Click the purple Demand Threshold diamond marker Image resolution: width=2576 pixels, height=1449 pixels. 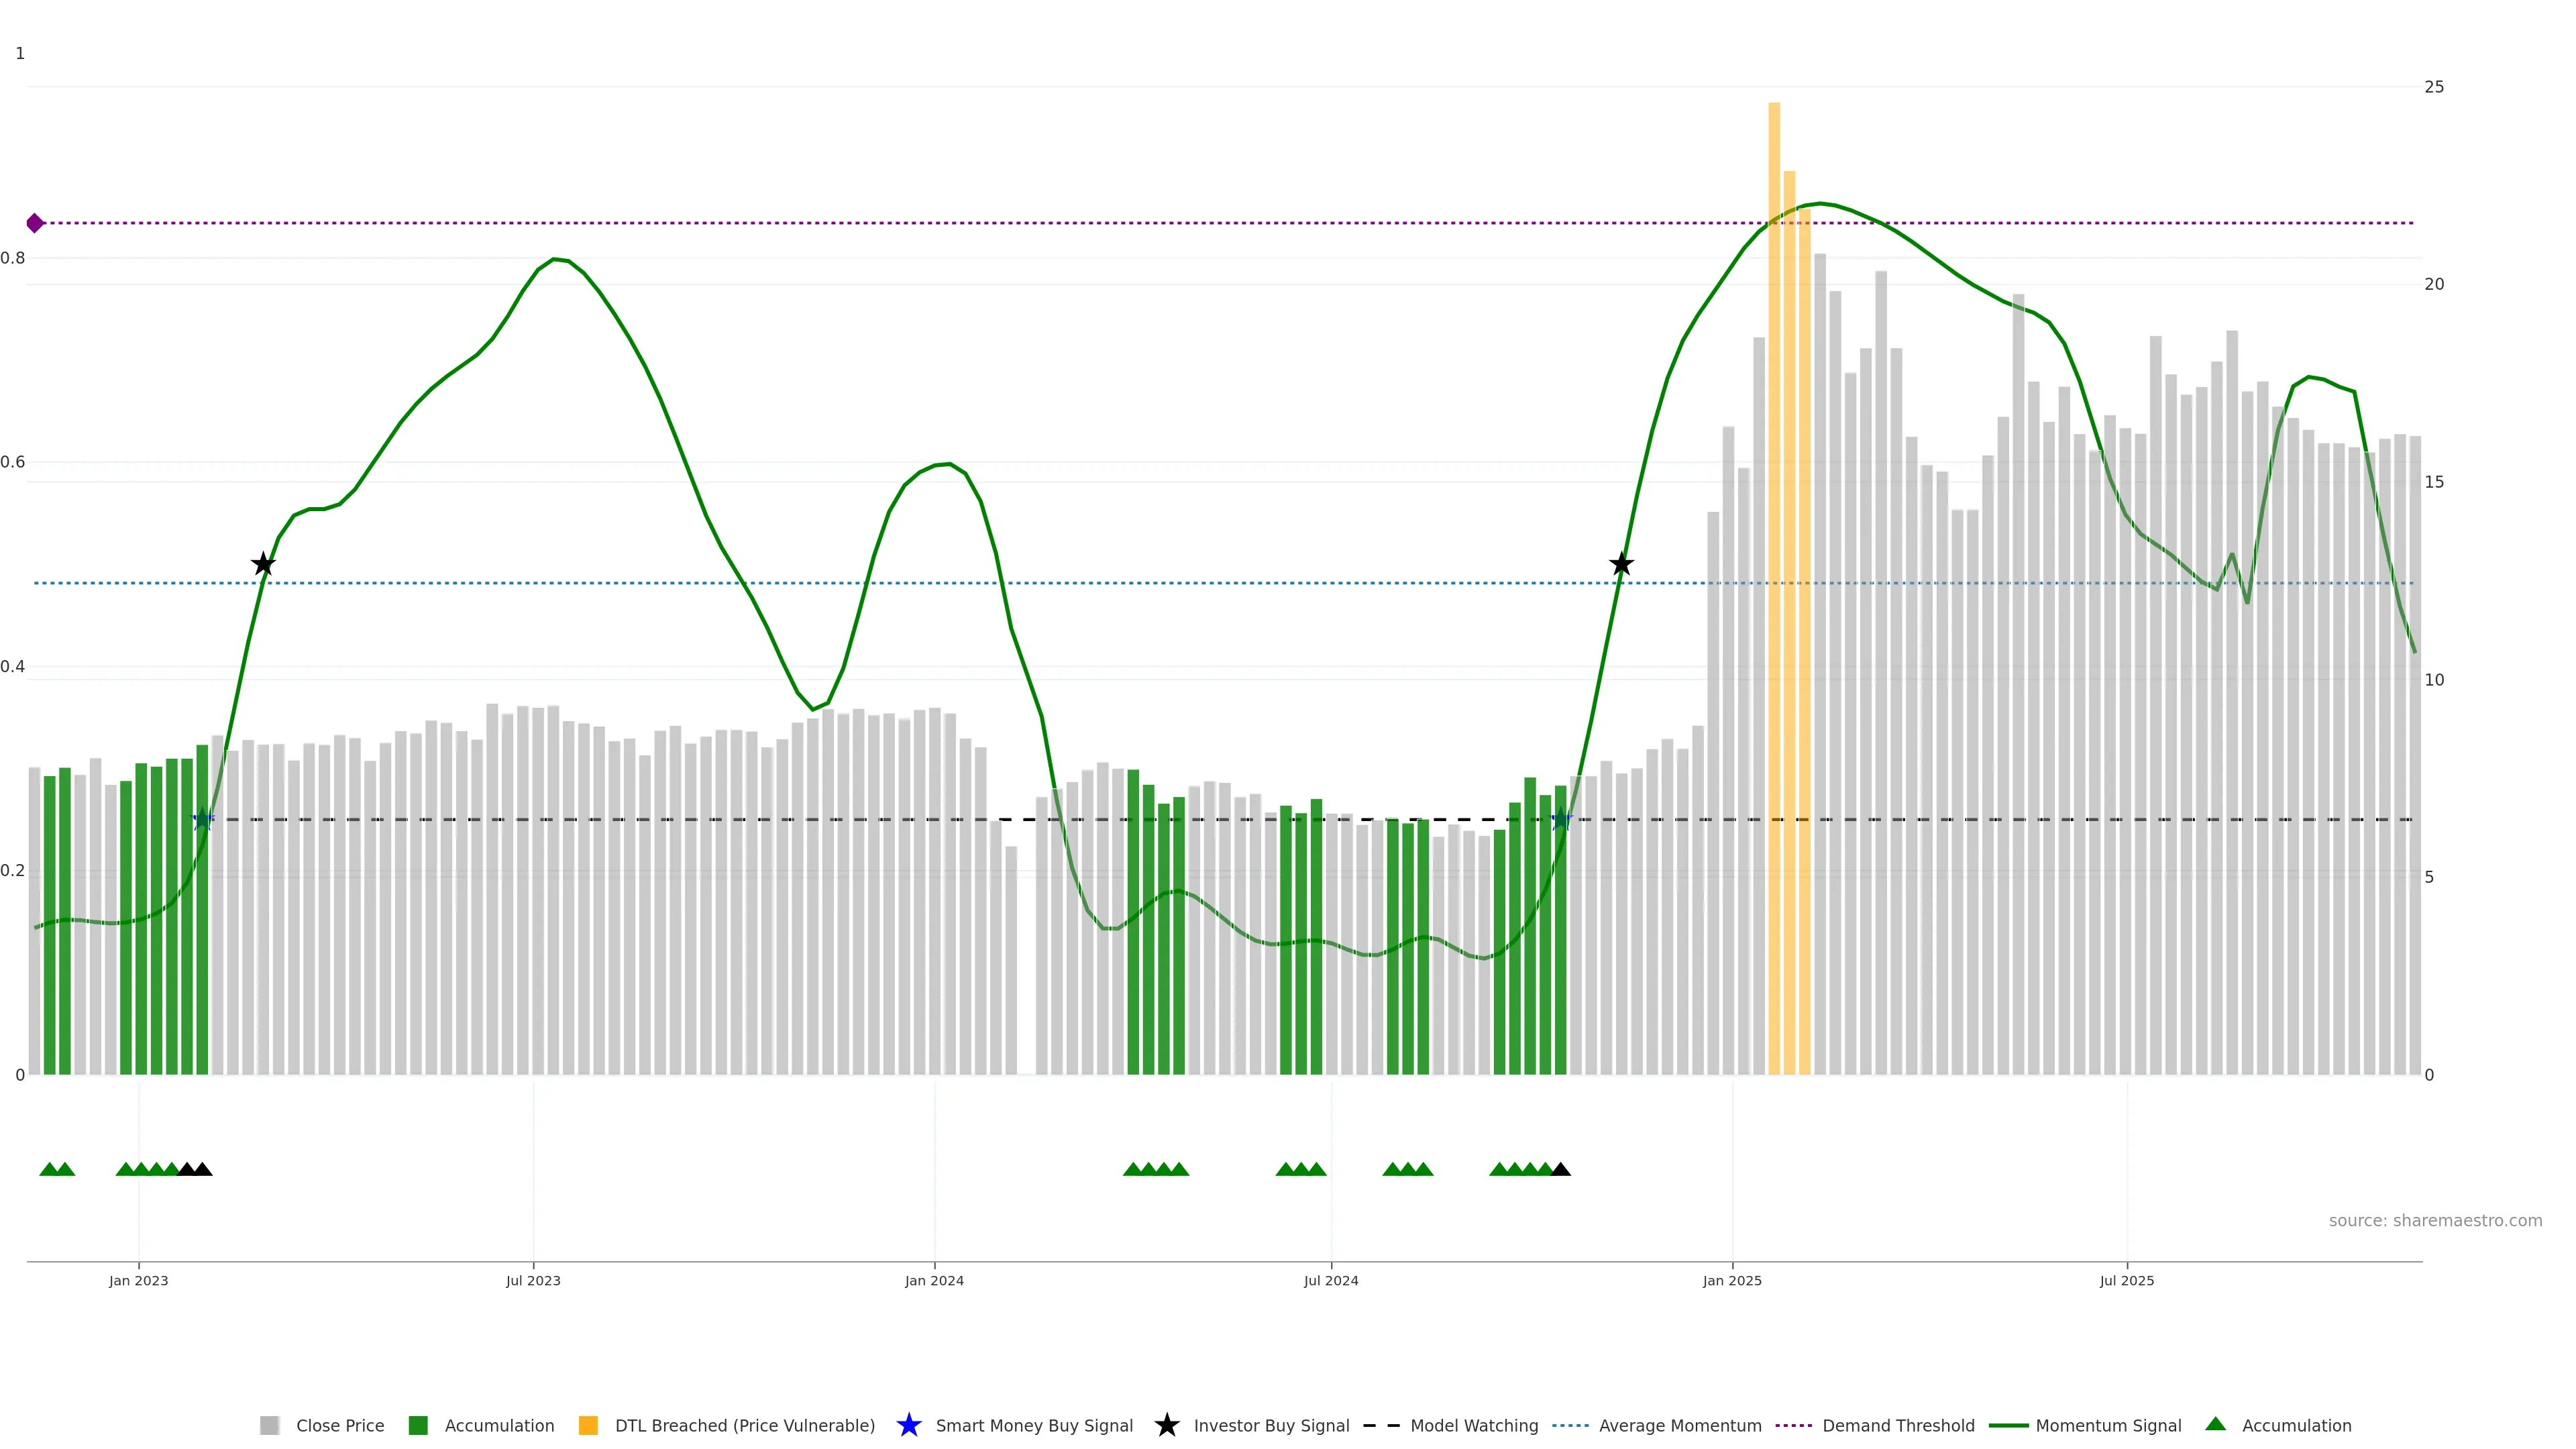point(35,223)
